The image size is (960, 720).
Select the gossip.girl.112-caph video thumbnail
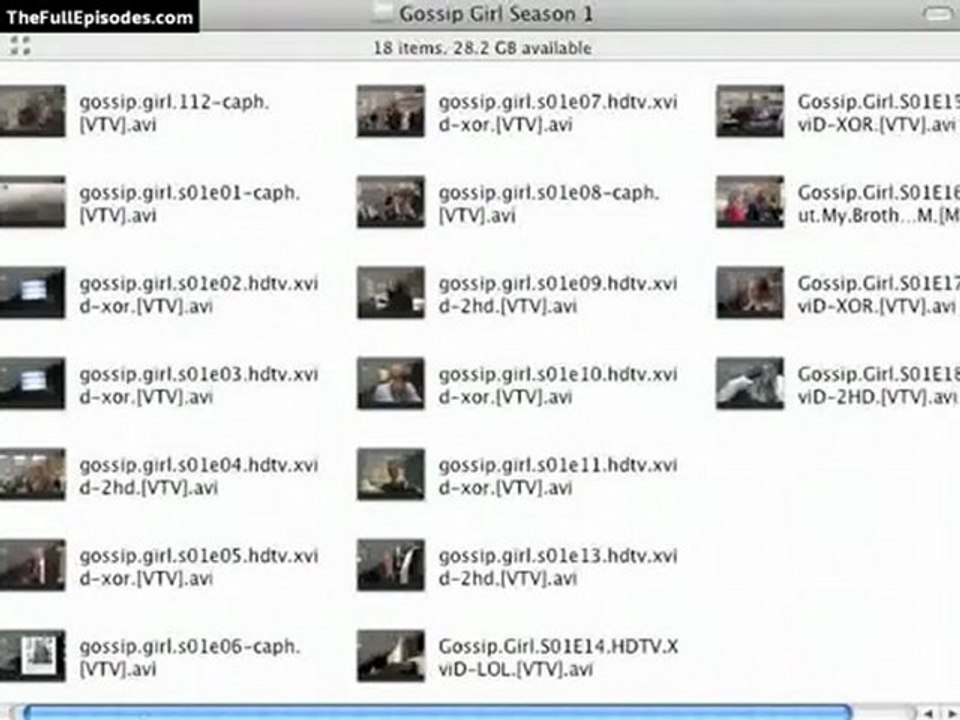[32, 111]
